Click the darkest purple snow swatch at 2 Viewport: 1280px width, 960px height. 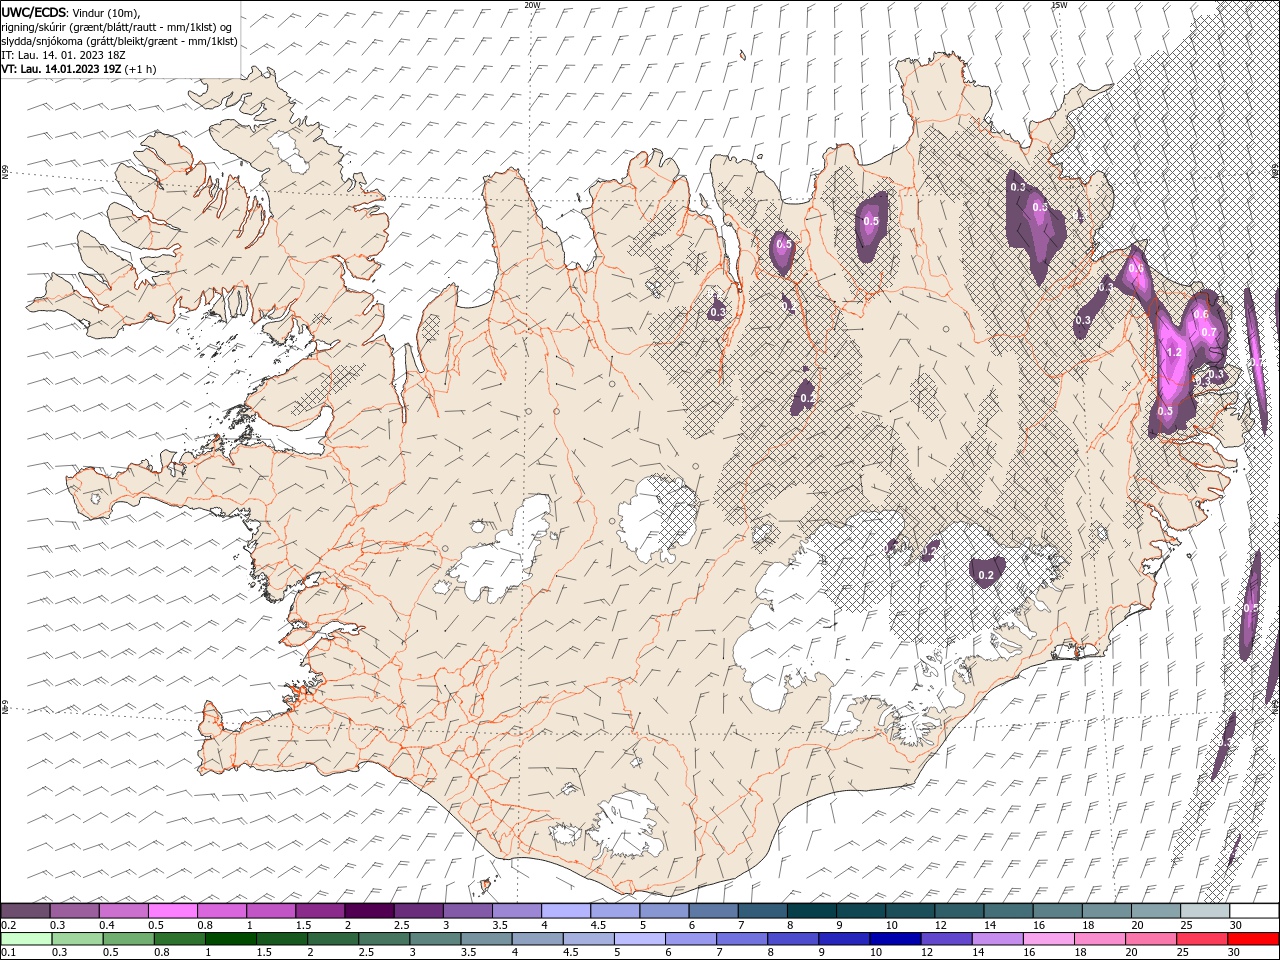click(369, 911)
